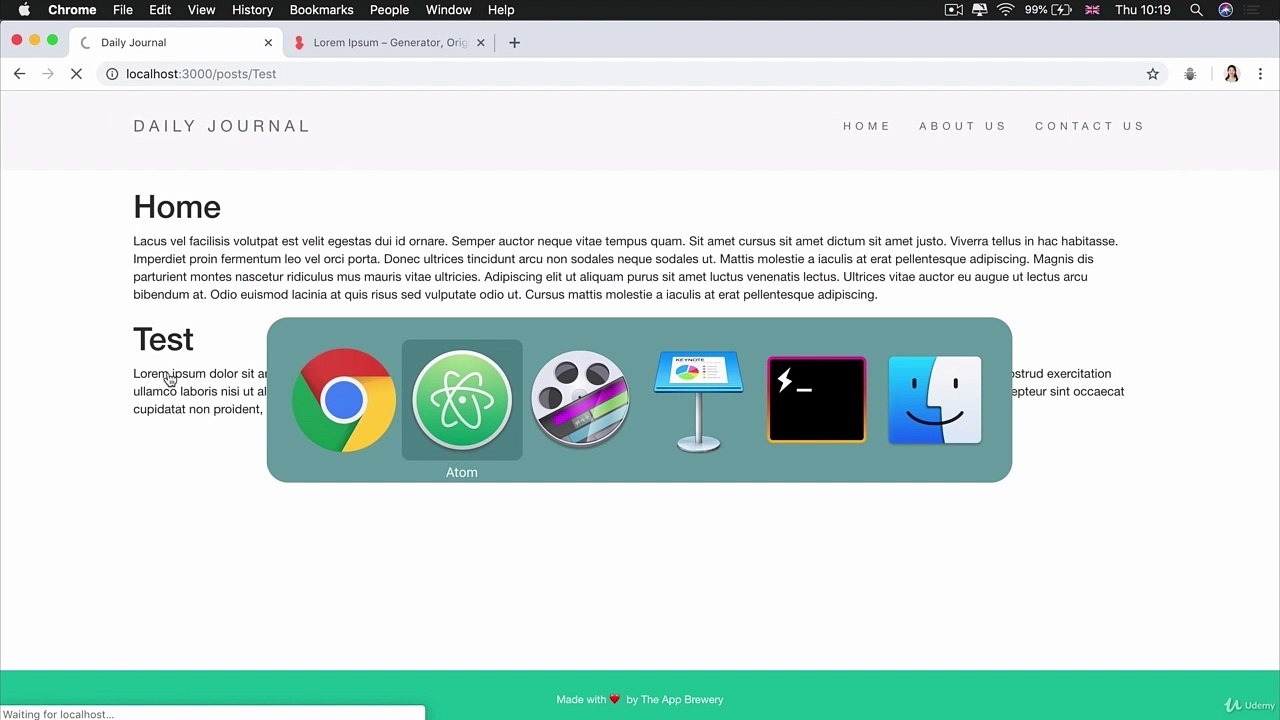Go back to the previous page
The width and height of the screenshot is (1280, 720).
click(19, 74)
